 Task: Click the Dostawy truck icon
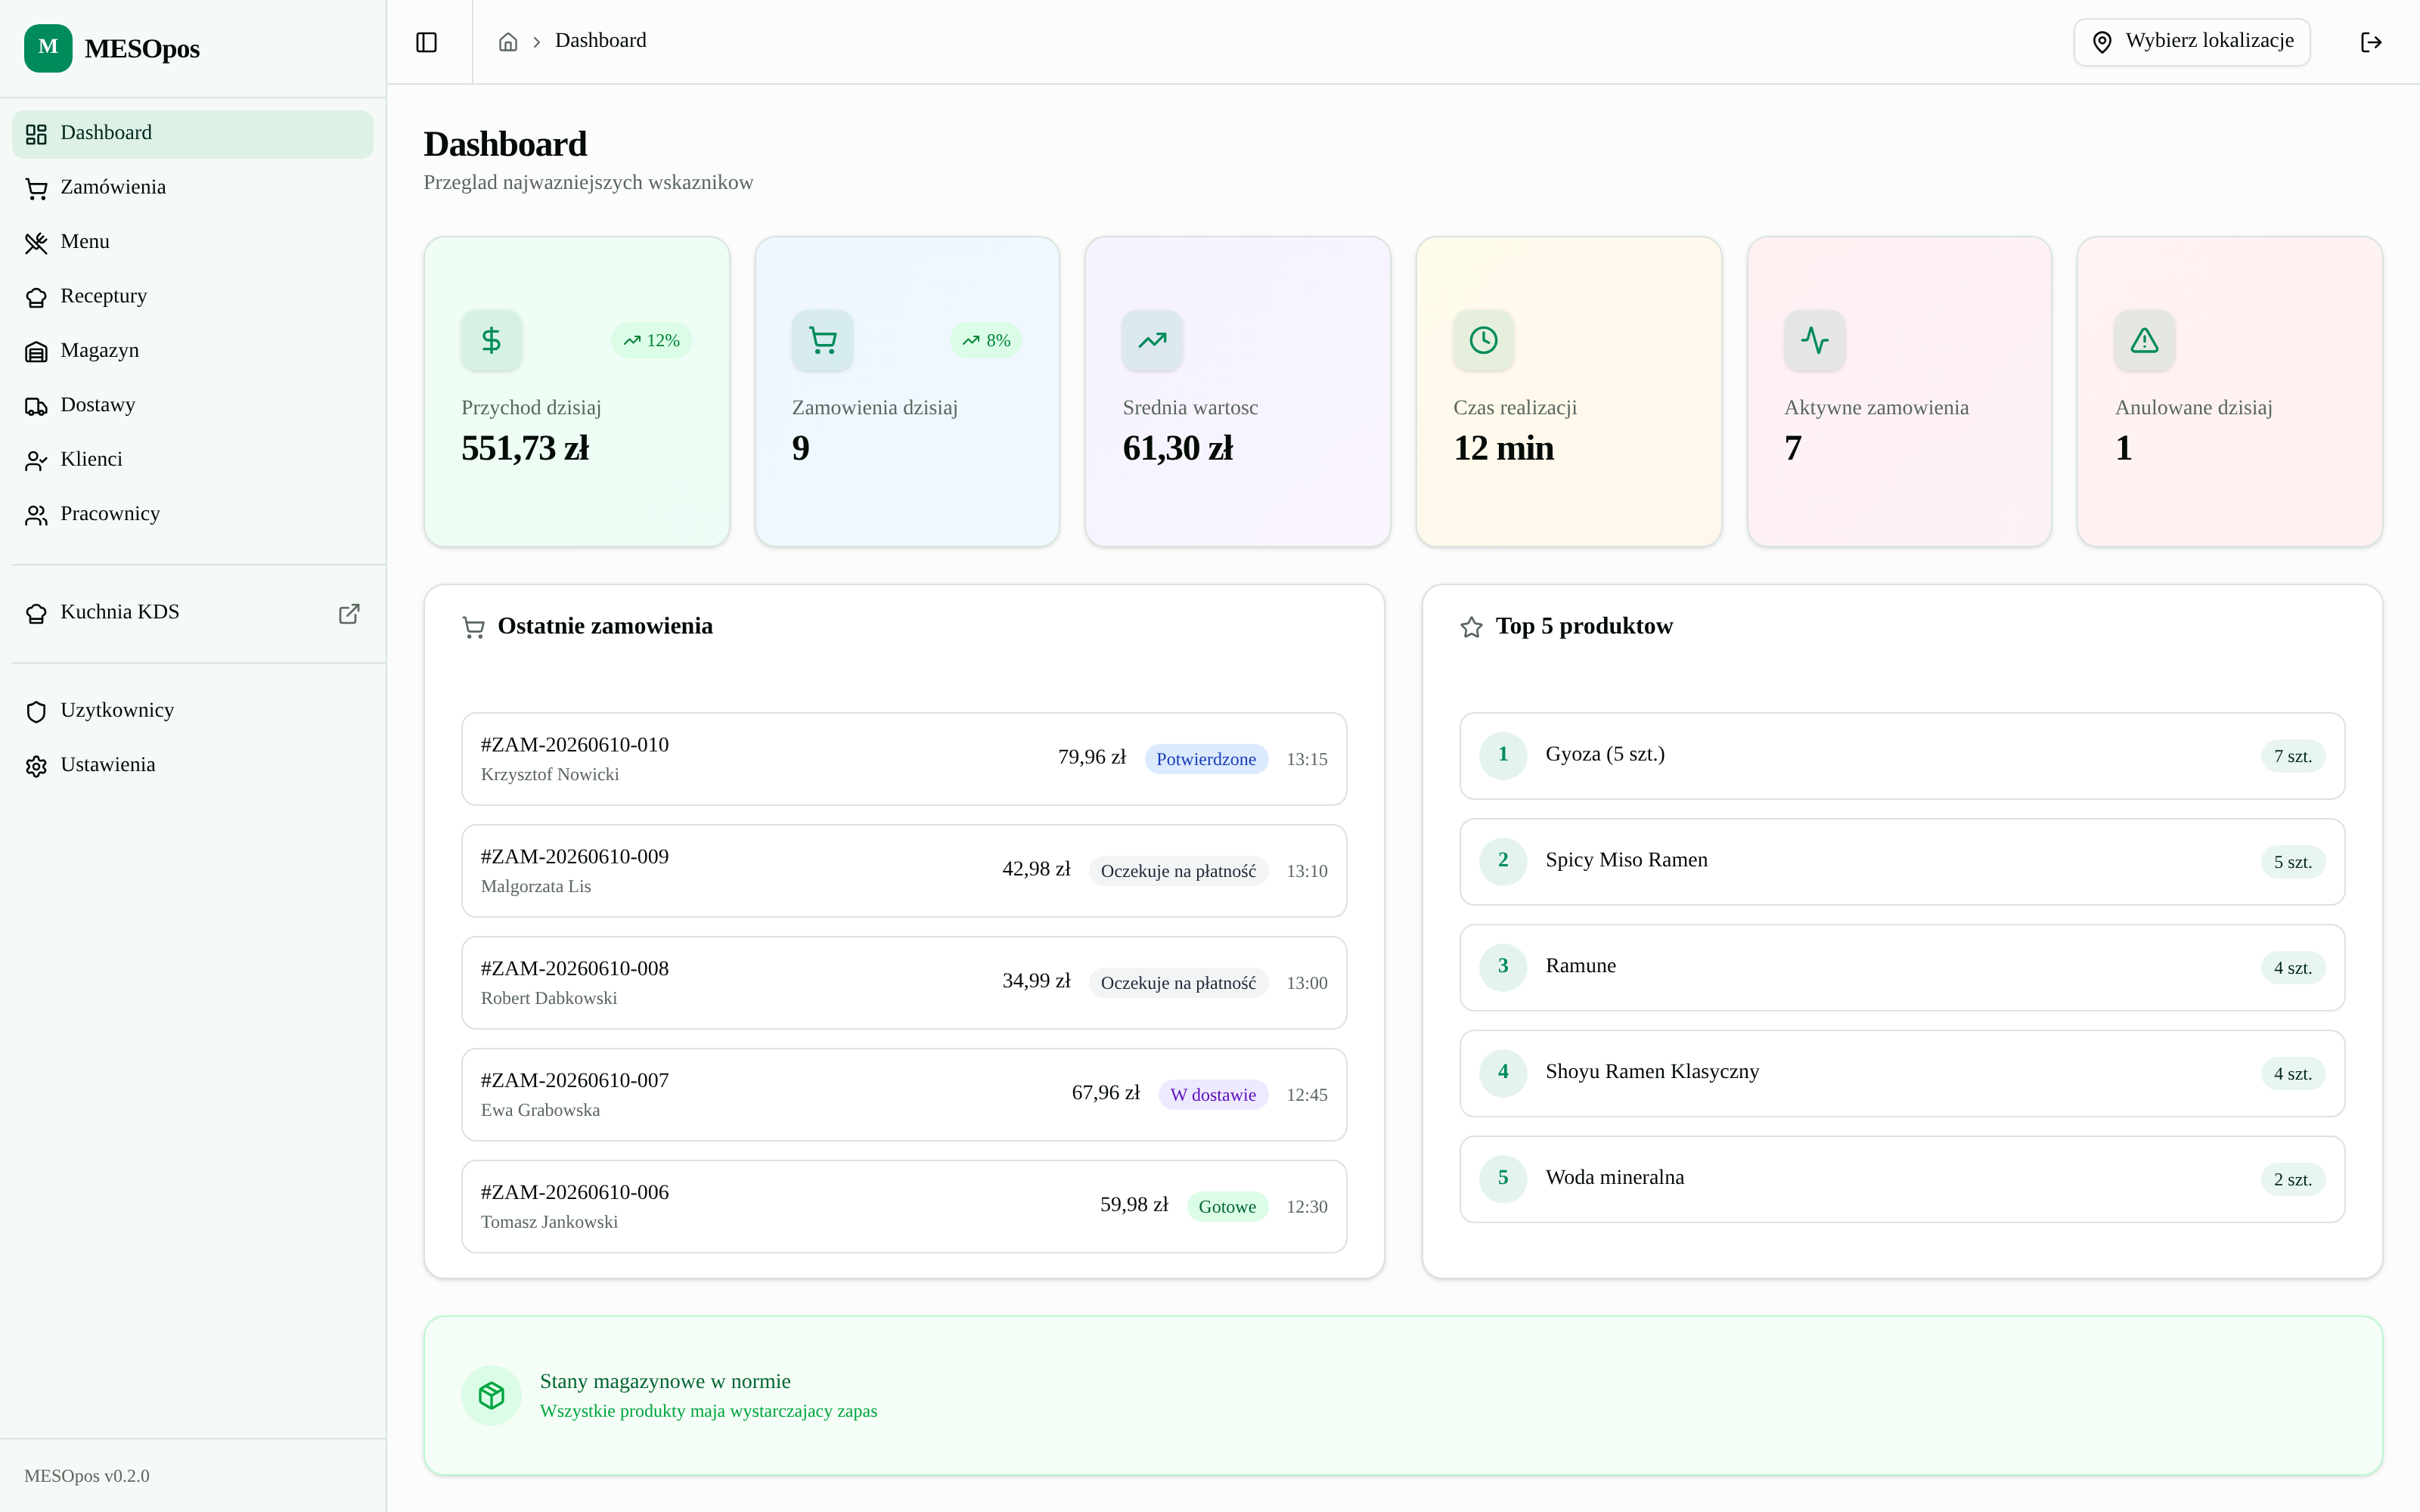click(36, 406)
